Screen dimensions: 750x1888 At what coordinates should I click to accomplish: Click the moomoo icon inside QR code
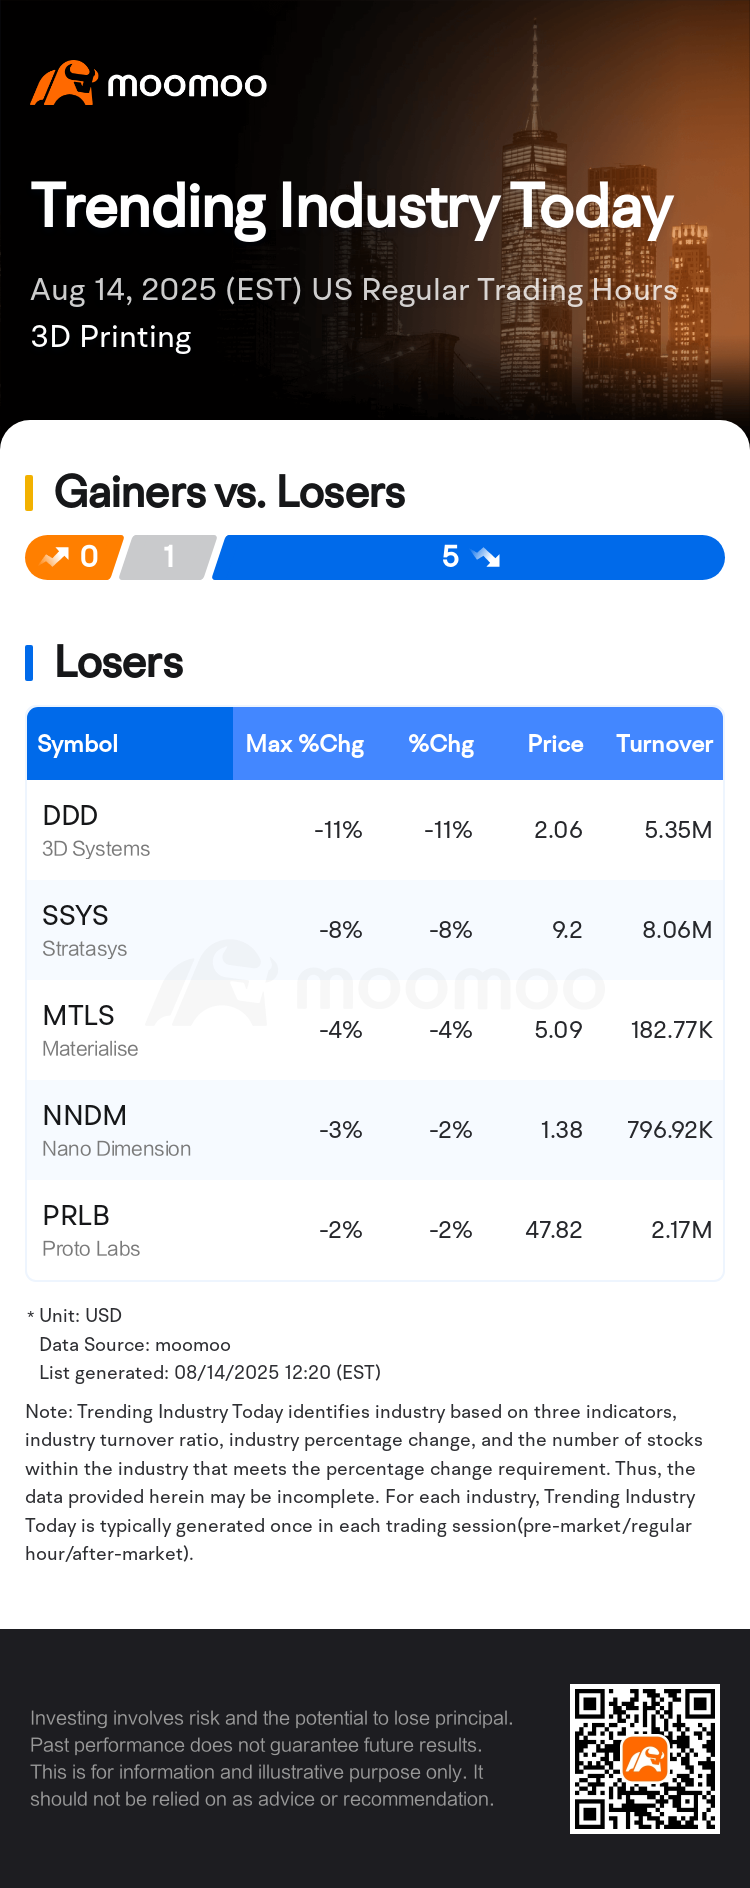[645, 1759]
